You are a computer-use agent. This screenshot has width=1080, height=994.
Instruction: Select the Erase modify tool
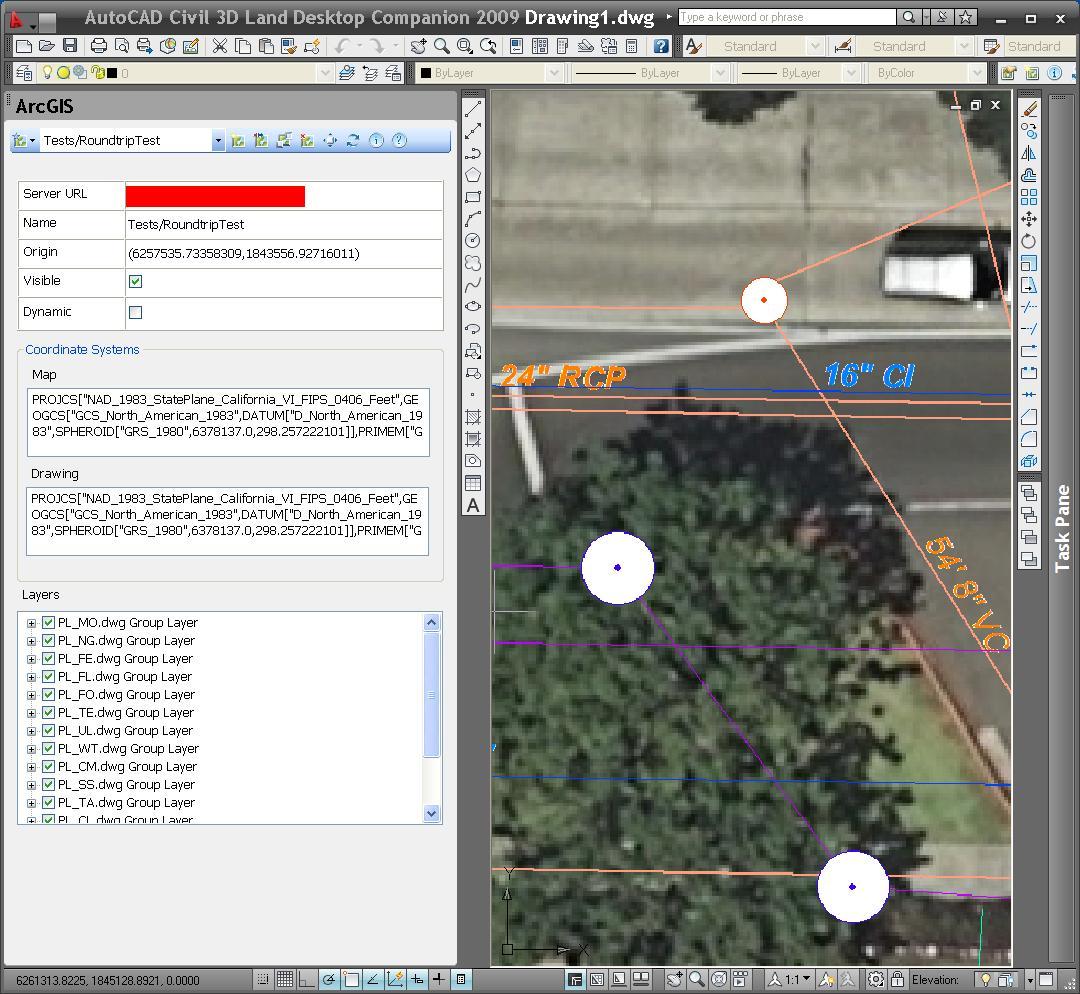(1029, 109)
